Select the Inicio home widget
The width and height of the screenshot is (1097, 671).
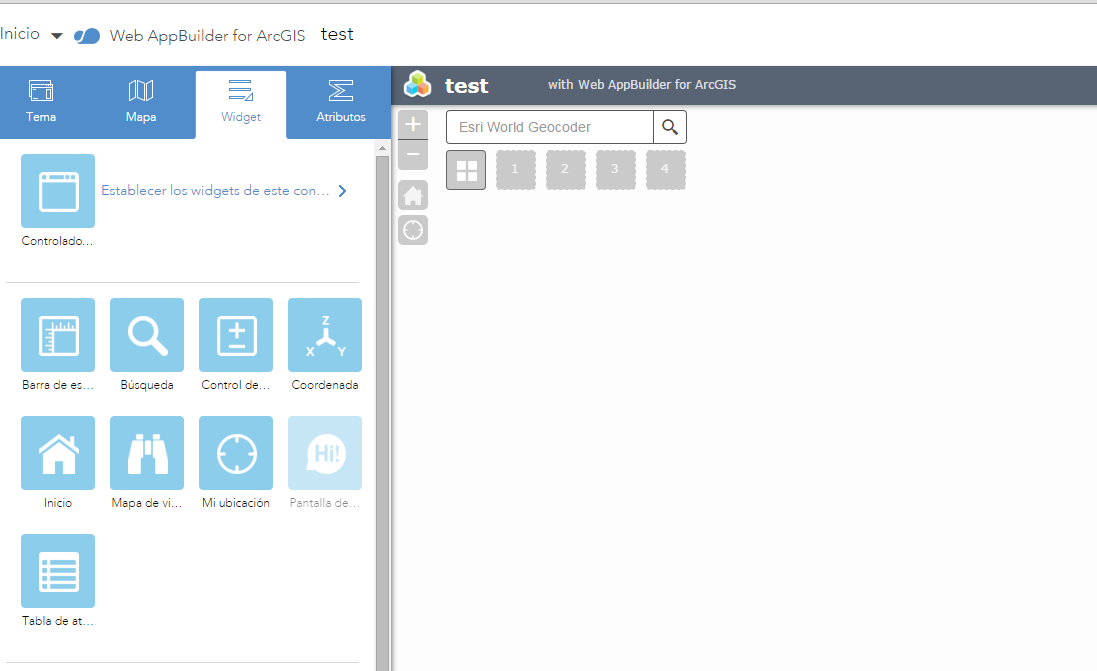58,453
